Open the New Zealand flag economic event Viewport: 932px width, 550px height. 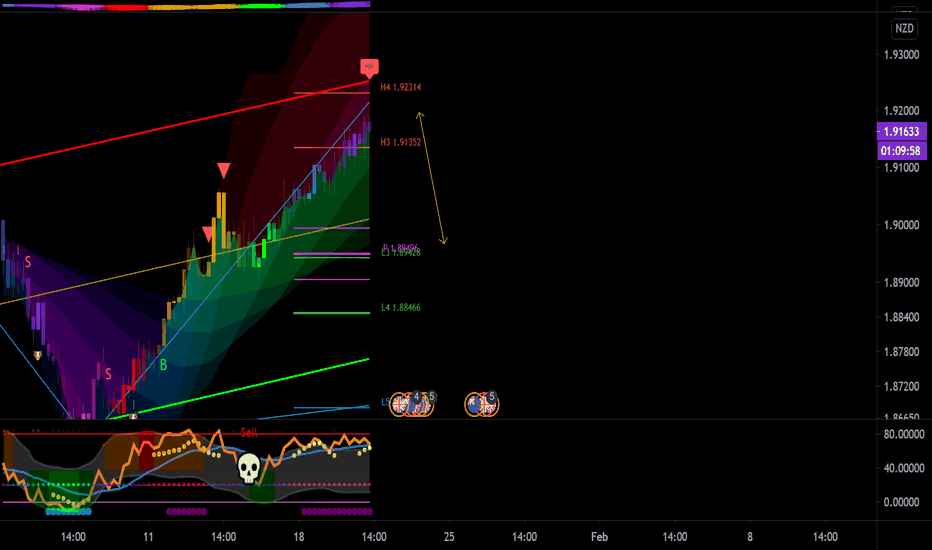(x=474, y=404)
